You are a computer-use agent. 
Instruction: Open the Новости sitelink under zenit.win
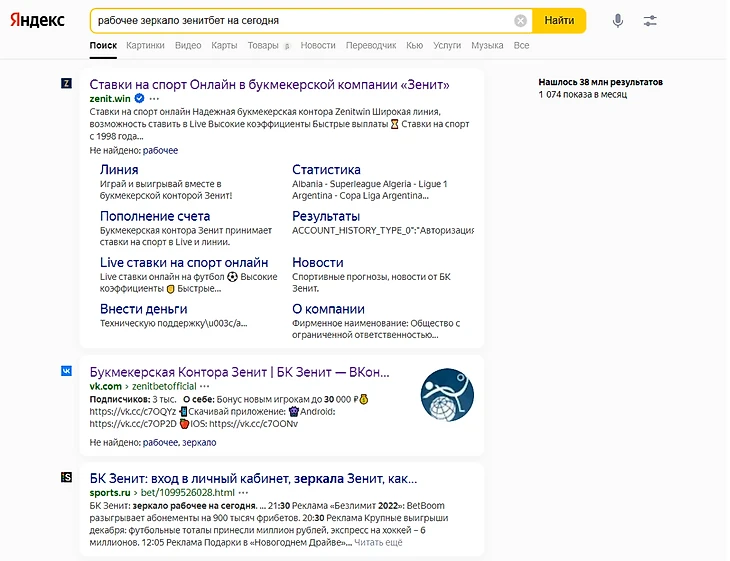(x=318, y=263)
